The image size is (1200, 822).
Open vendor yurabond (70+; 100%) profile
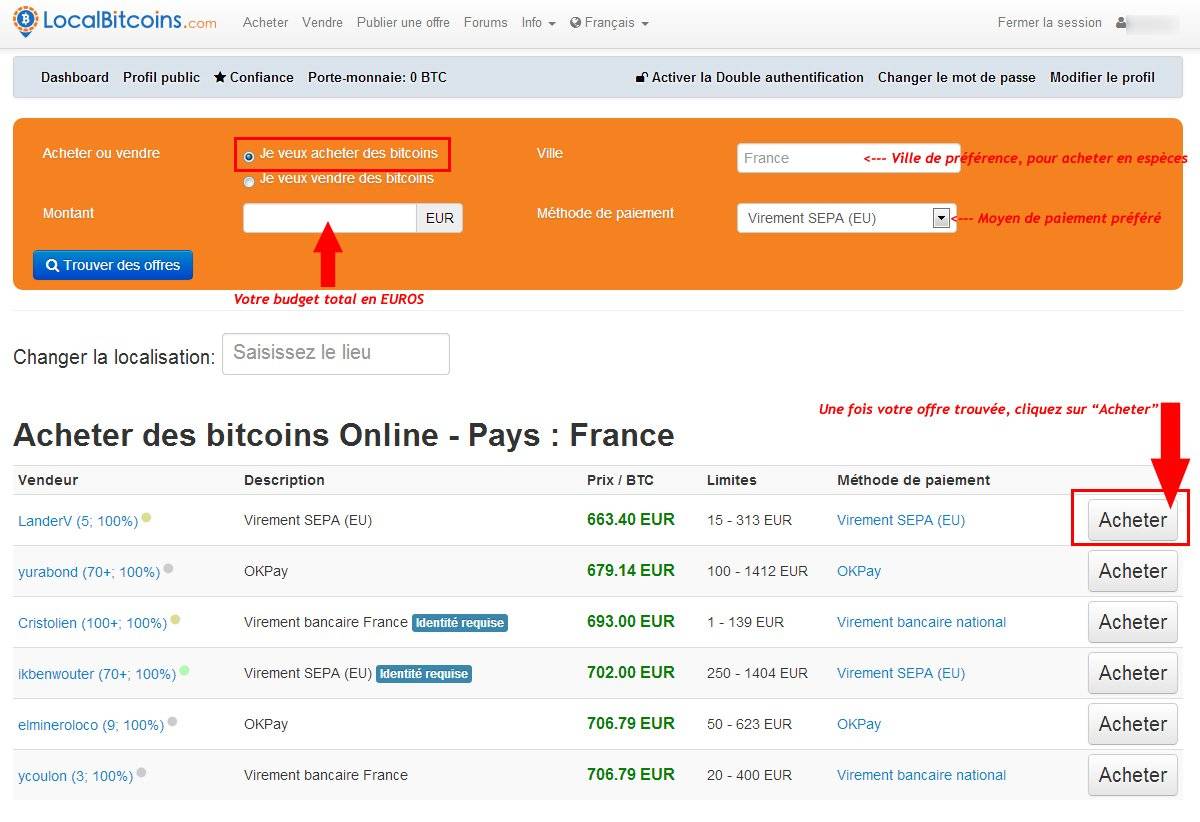coord(89,572)
